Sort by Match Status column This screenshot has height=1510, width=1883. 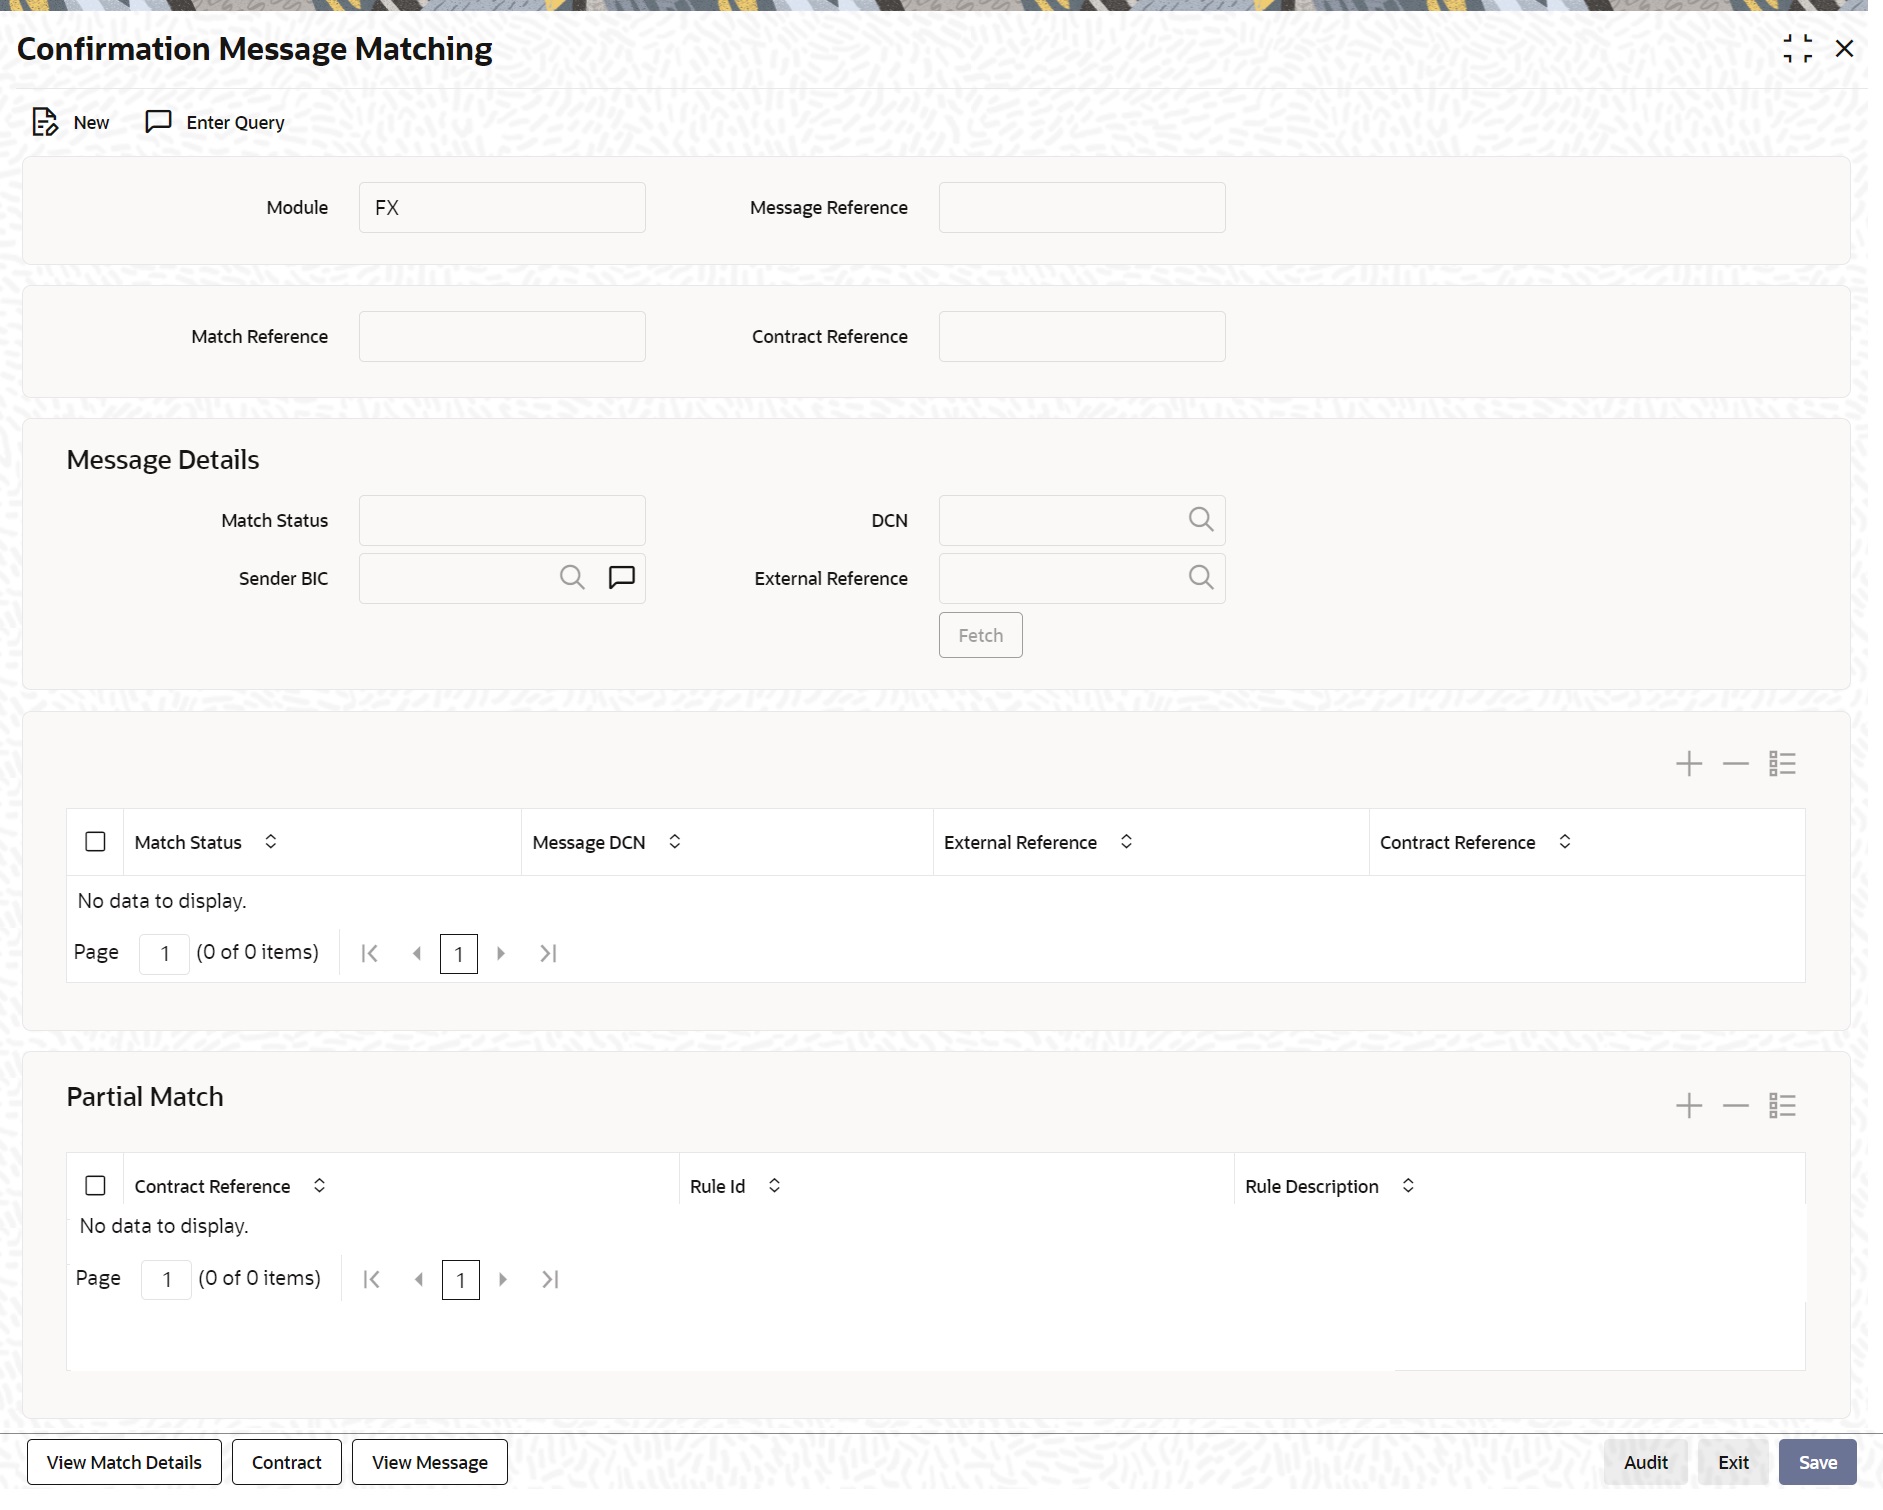click(271, 842)
